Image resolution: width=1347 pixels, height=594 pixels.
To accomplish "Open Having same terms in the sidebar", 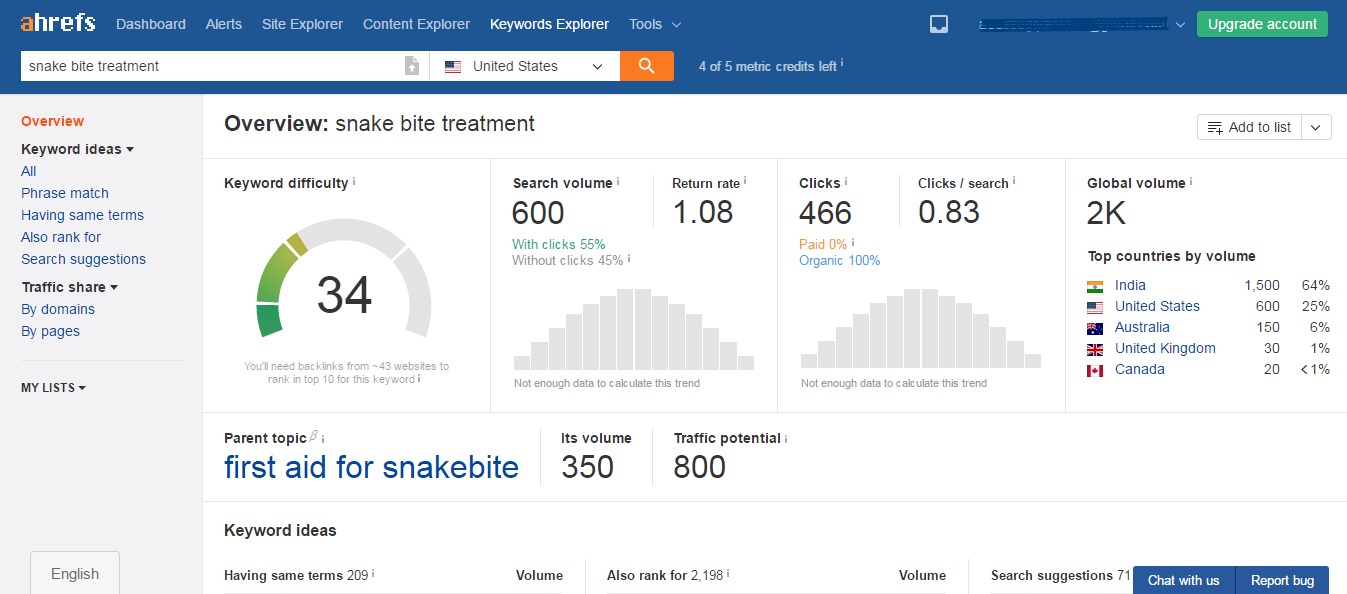I will click(82, 215).
